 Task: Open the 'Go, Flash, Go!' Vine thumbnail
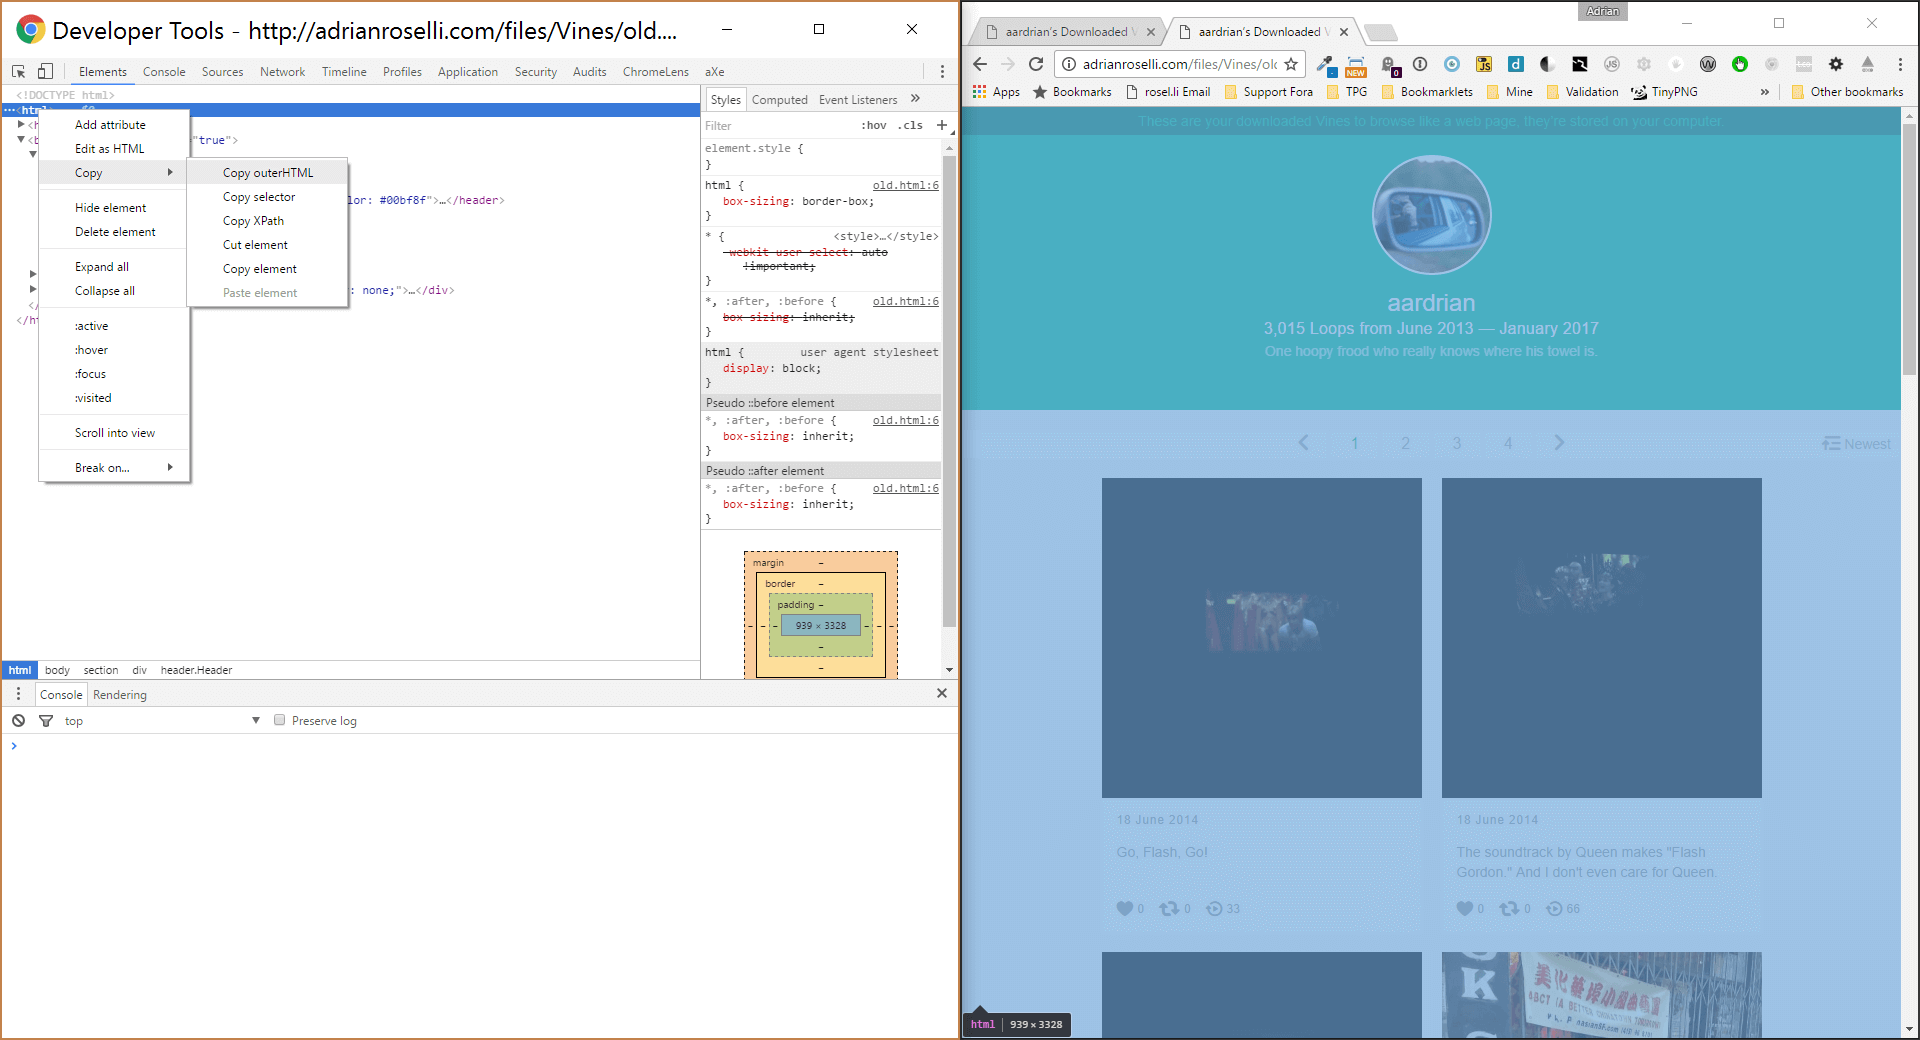point(1262,638)
